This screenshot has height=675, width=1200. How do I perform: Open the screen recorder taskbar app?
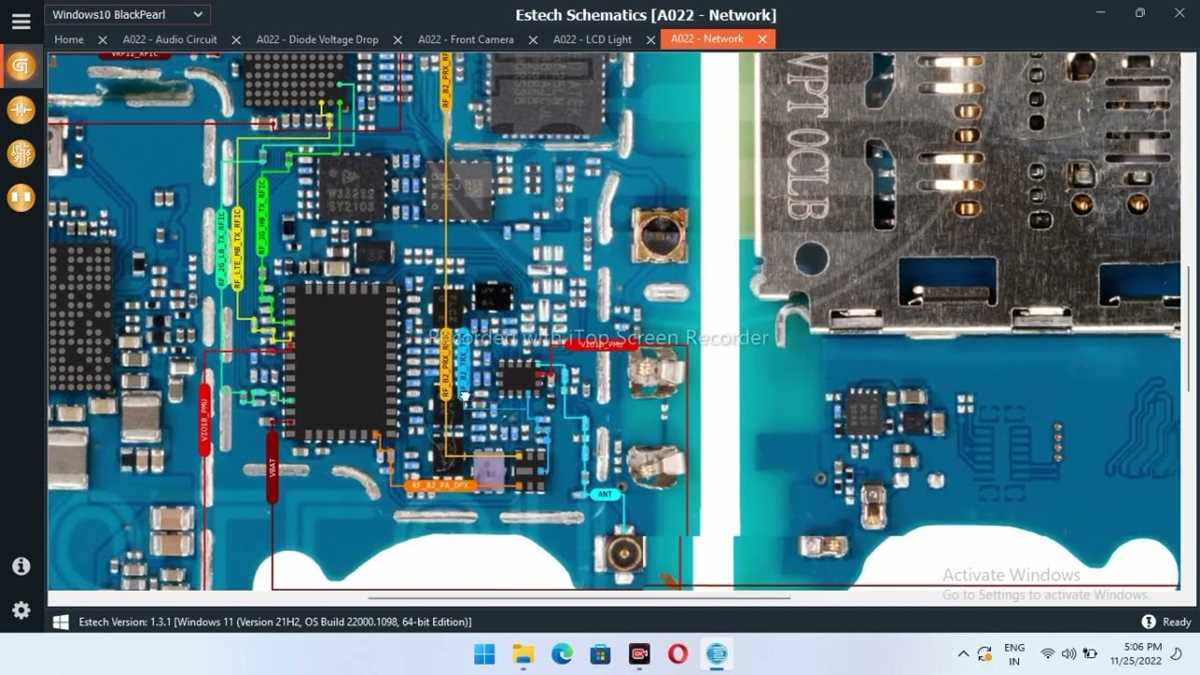tap(639, 654)
